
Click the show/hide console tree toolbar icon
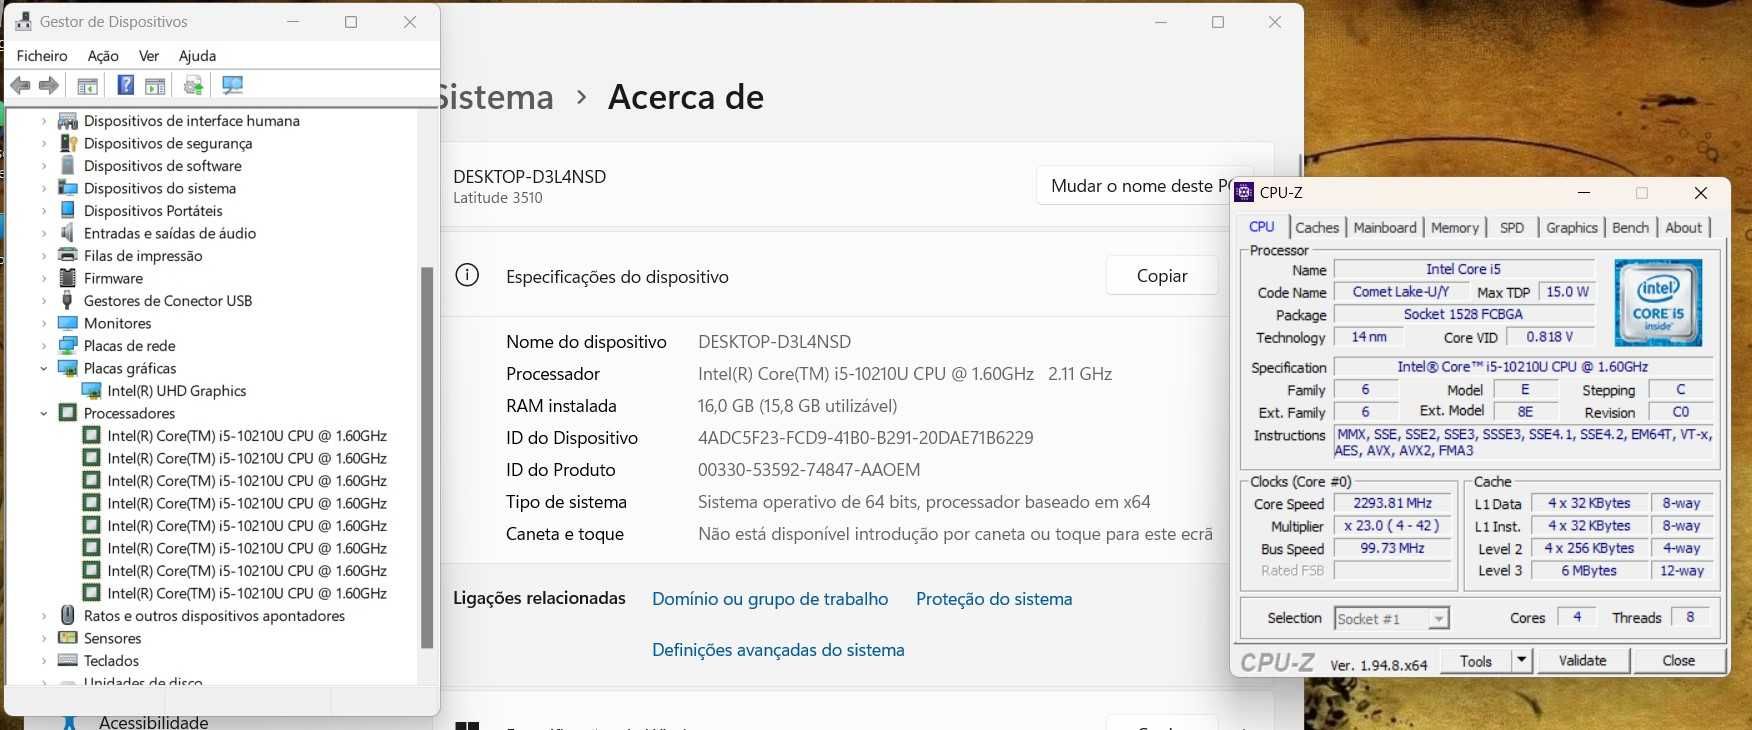pyautogui.click(x=87, y=86)
